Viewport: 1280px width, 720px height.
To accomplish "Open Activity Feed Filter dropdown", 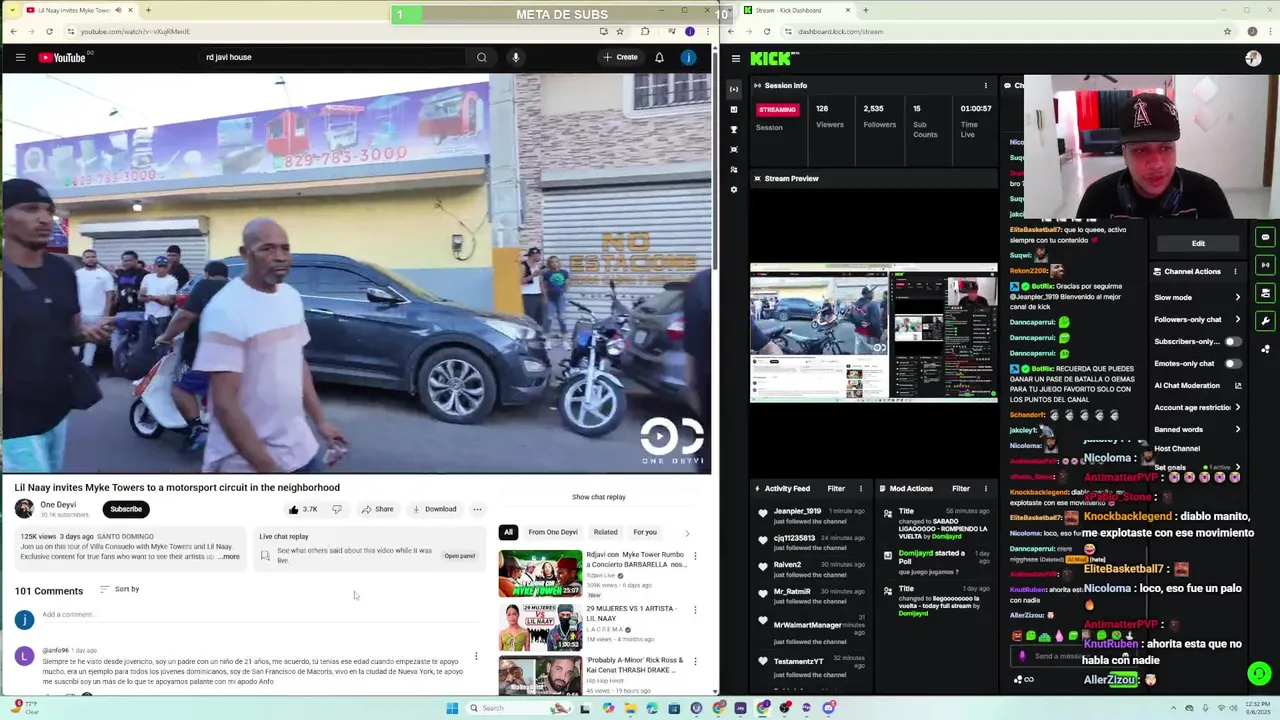I will click(836, 488).
